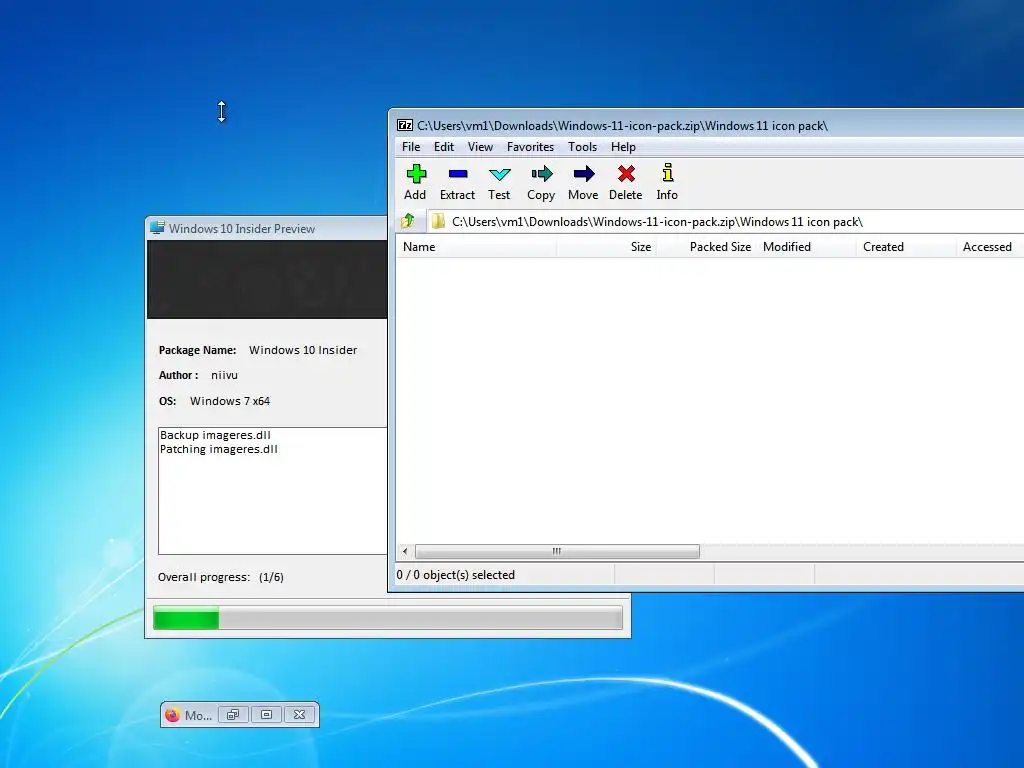Click the Package Name value 'Windows 10 Insider'
Screen dimensions: 1024x768
click(303, 350)
